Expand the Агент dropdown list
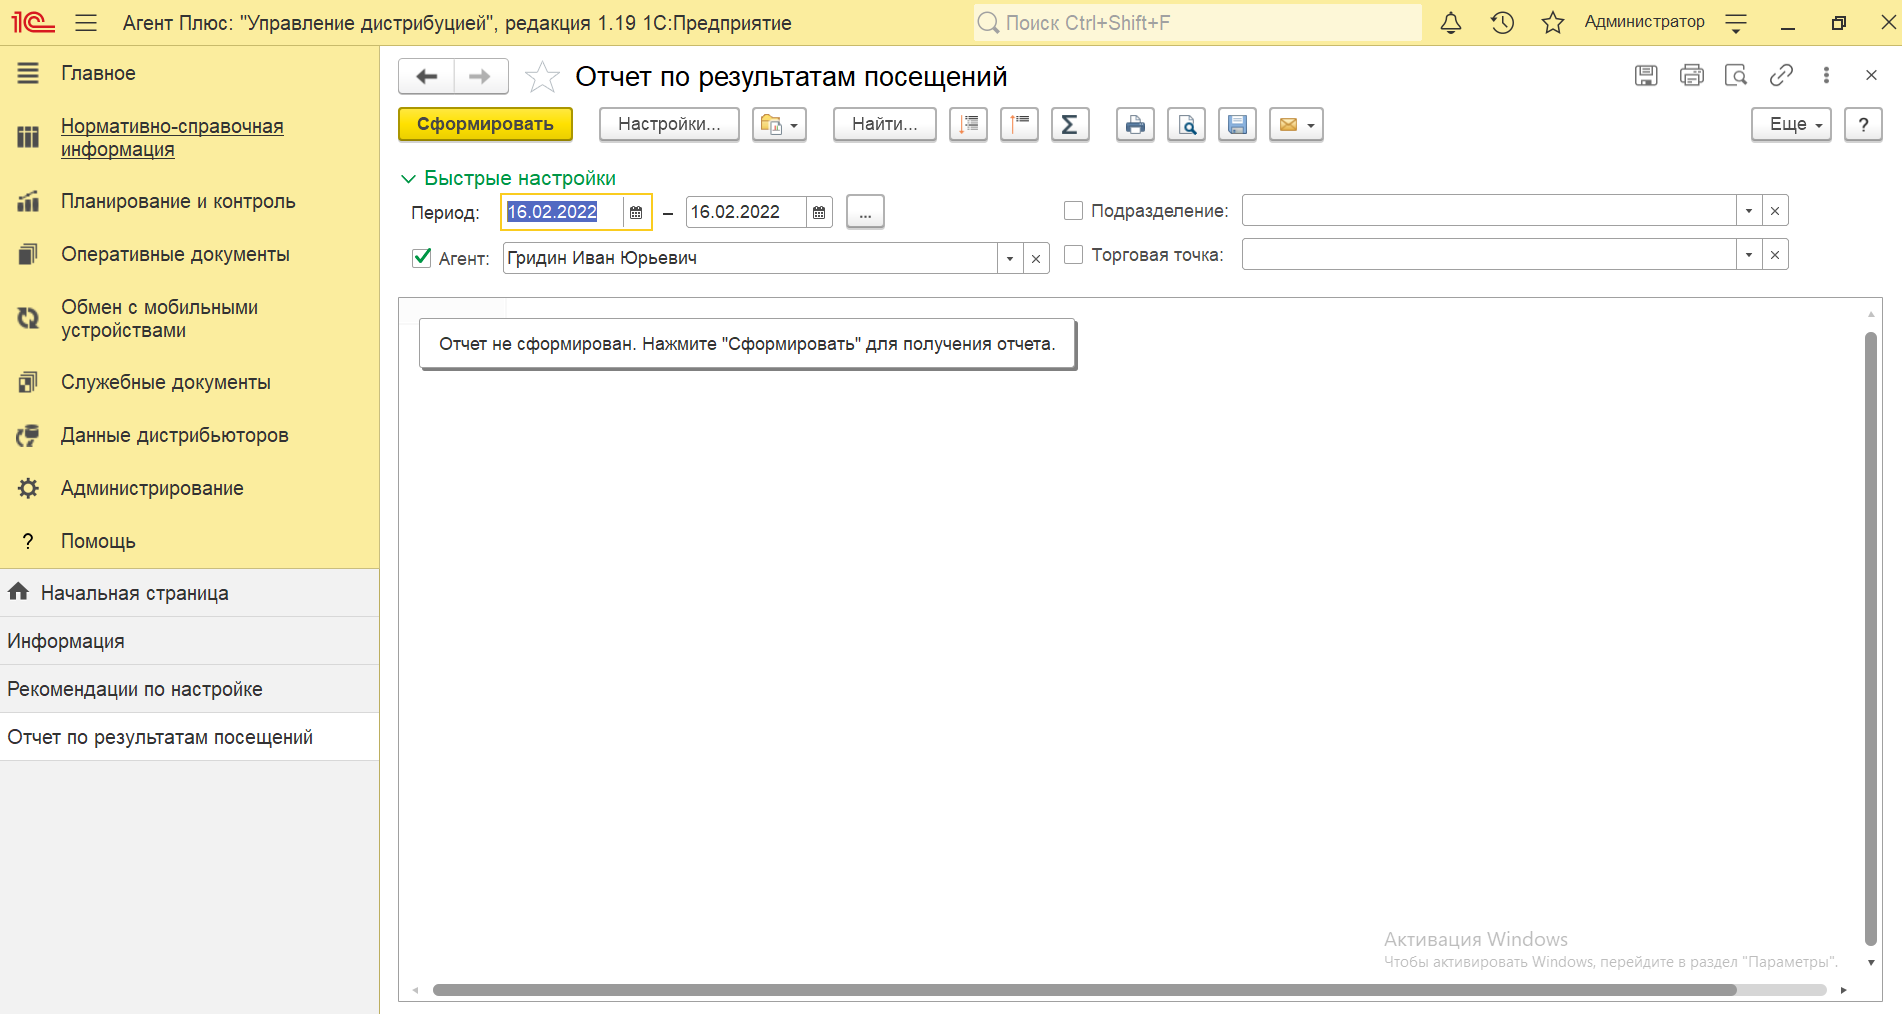The image size is (1902, 1014). pyautogui.click(x=1010, y=258)
